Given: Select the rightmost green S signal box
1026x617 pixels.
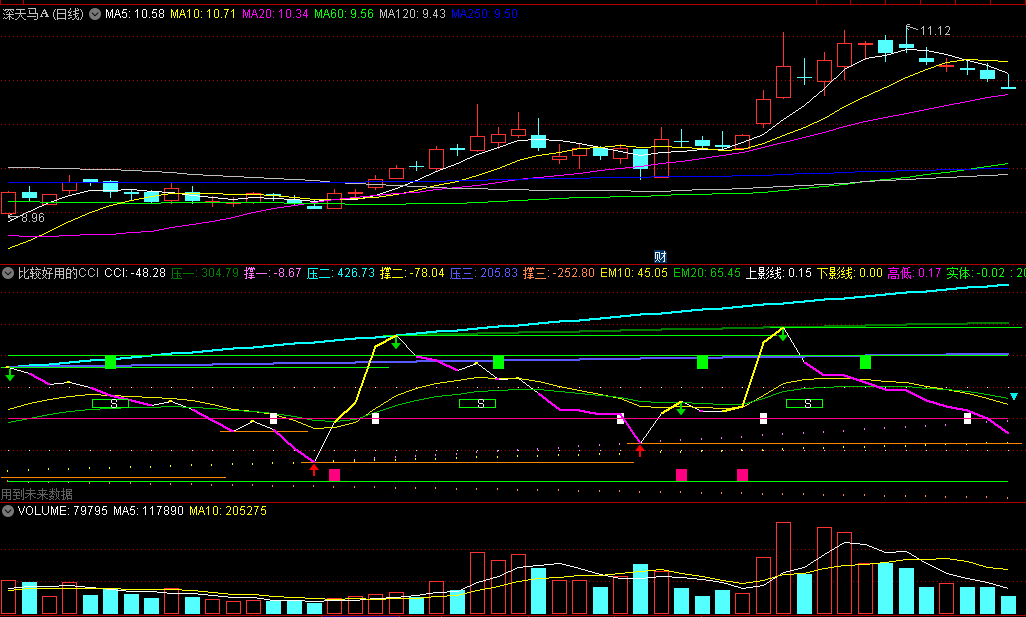Looking at the screenshot, I should (x=804, y=404).
